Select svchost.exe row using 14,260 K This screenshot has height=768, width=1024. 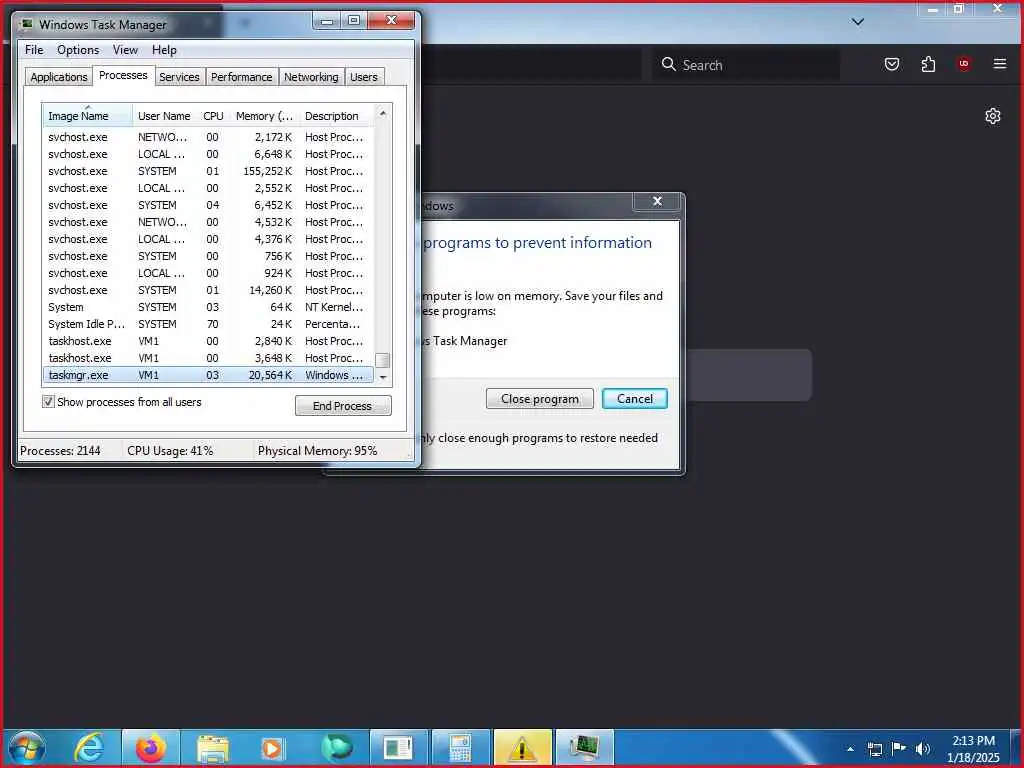[x=208, y=290]
